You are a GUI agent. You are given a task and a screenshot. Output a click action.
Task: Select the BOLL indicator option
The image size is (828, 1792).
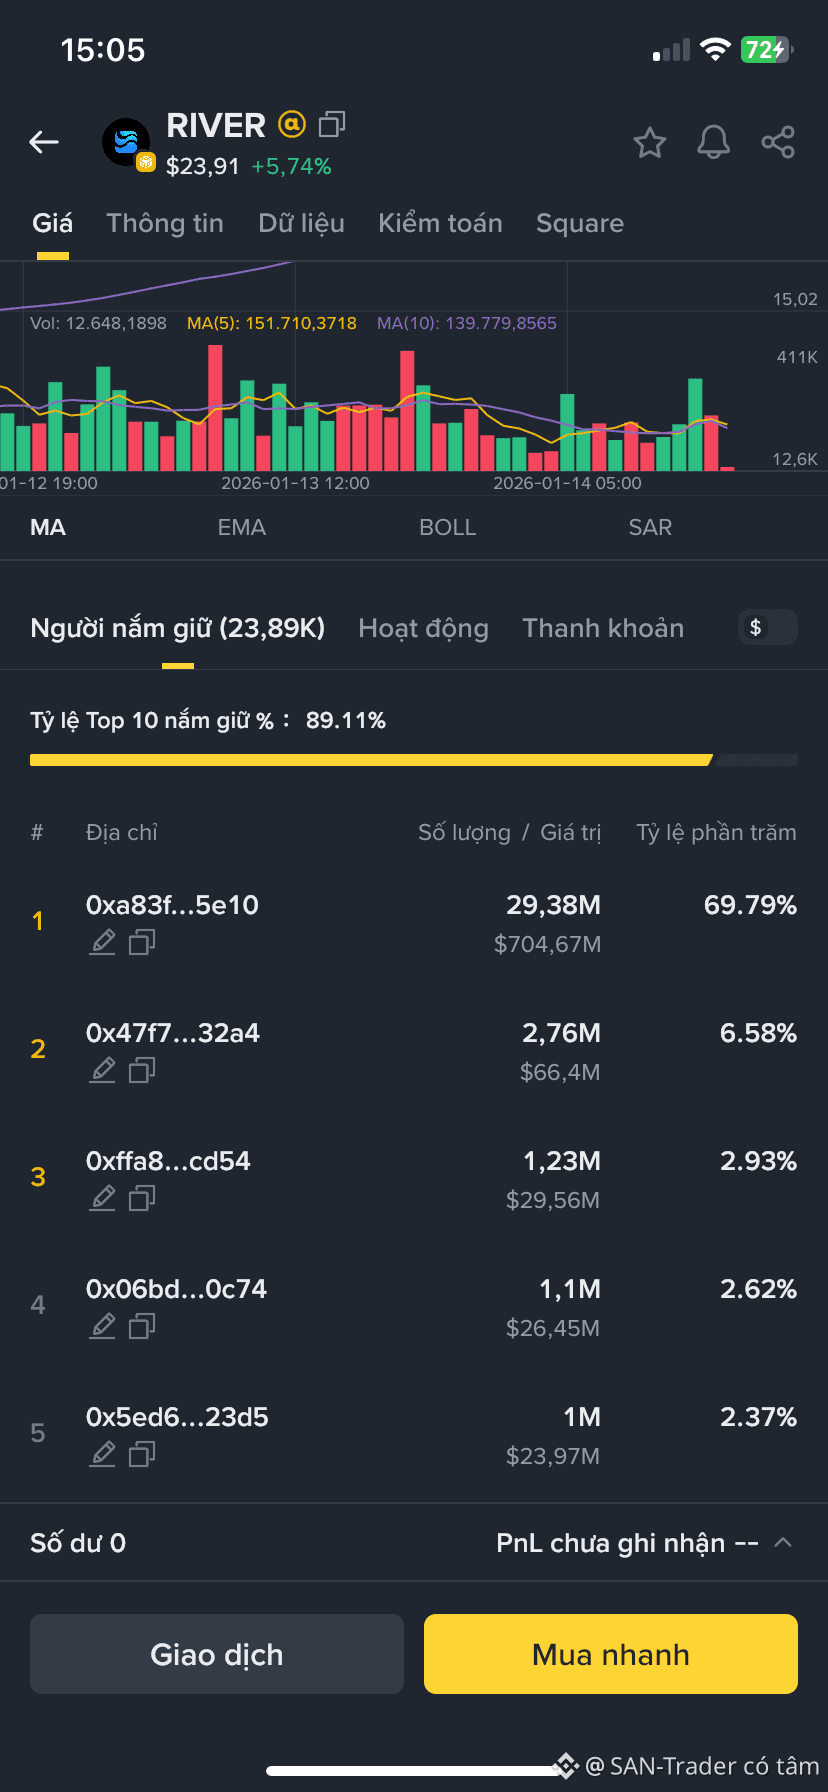pos(447,527)
